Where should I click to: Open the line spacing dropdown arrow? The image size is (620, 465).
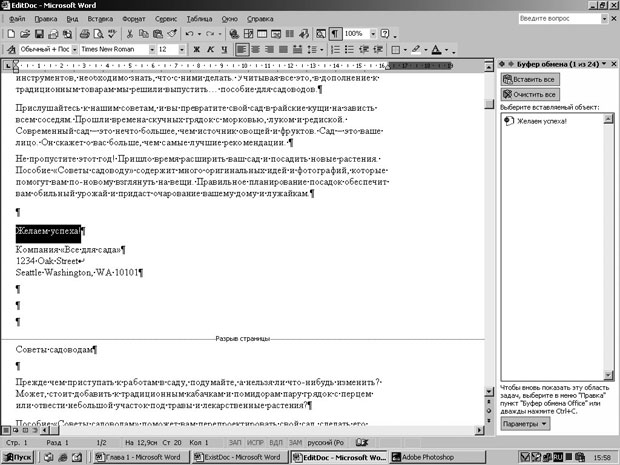[321, 49]
